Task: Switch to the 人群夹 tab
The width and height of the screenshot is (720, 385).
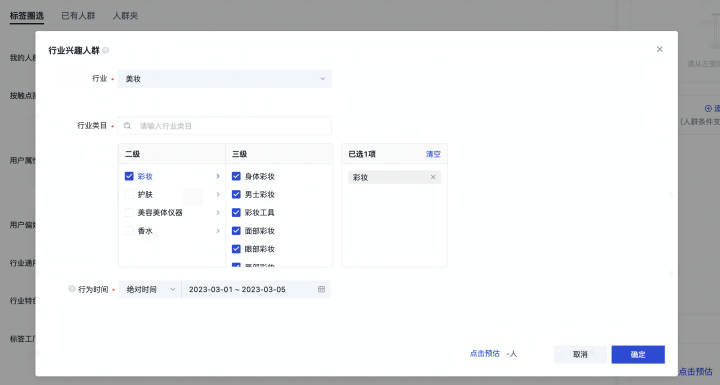Action: pyautogui.click(x=125, y=16)
